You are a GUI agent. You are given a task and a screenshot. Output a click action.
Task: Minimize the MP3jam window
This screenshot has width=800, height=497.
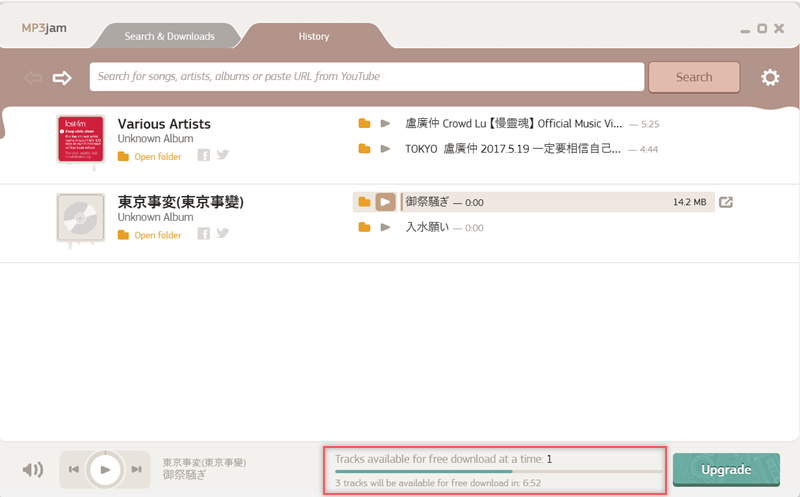tap(745, 31)
